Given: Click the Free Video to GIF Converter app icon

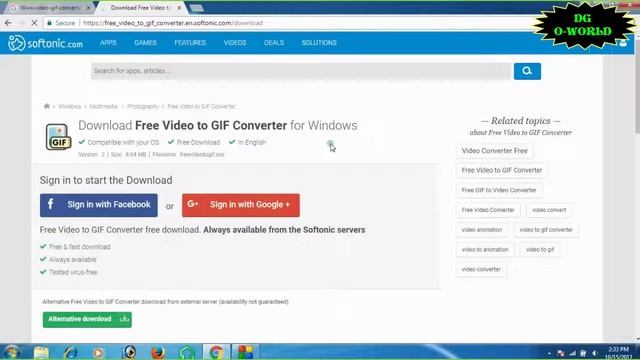Looking at the screenshot, I should tap(58, 137).
